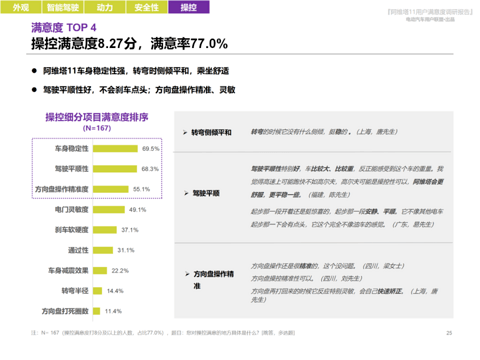This screenshot has height=360, width=480.
Task: Open the 智能驾驶 tab
Action: click(63, 7)
